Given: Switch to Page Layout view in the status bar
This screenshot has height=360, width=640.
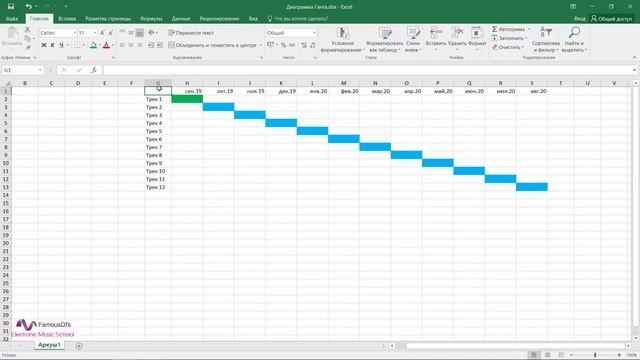Looking at the screenshot, I should click(548, 355).
